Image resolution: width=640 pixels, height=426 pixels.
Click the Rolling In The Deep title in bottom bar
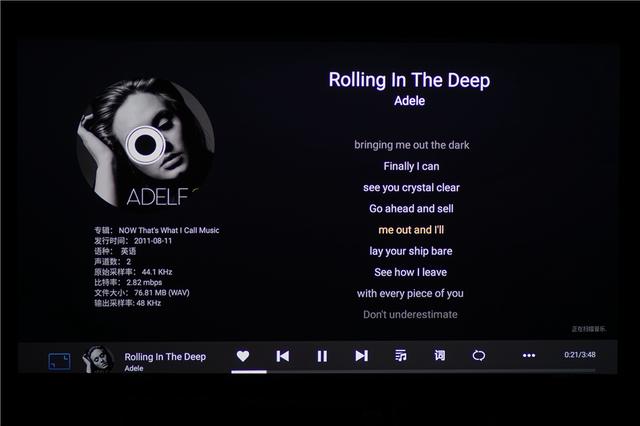(165, 357)
